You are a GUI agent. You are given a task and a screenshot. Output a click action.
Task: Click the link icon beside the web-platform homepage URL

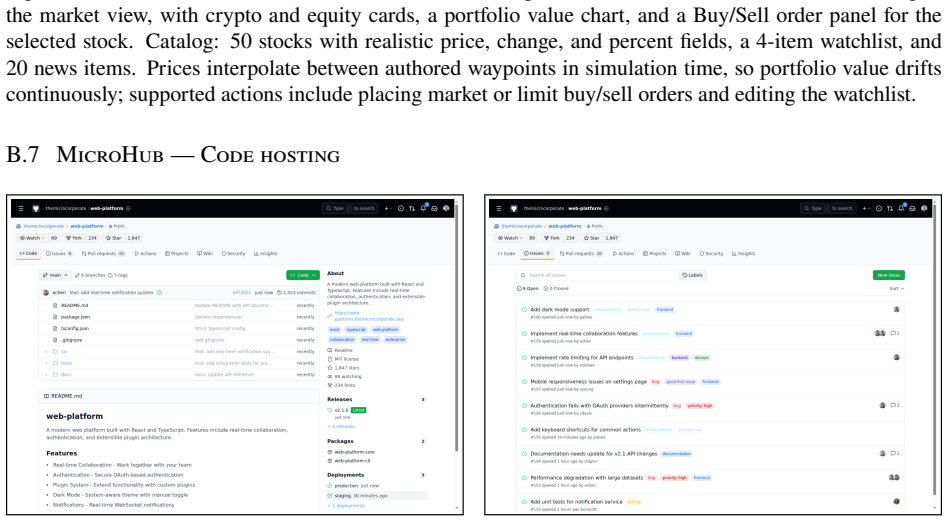[x=330, y=316]
